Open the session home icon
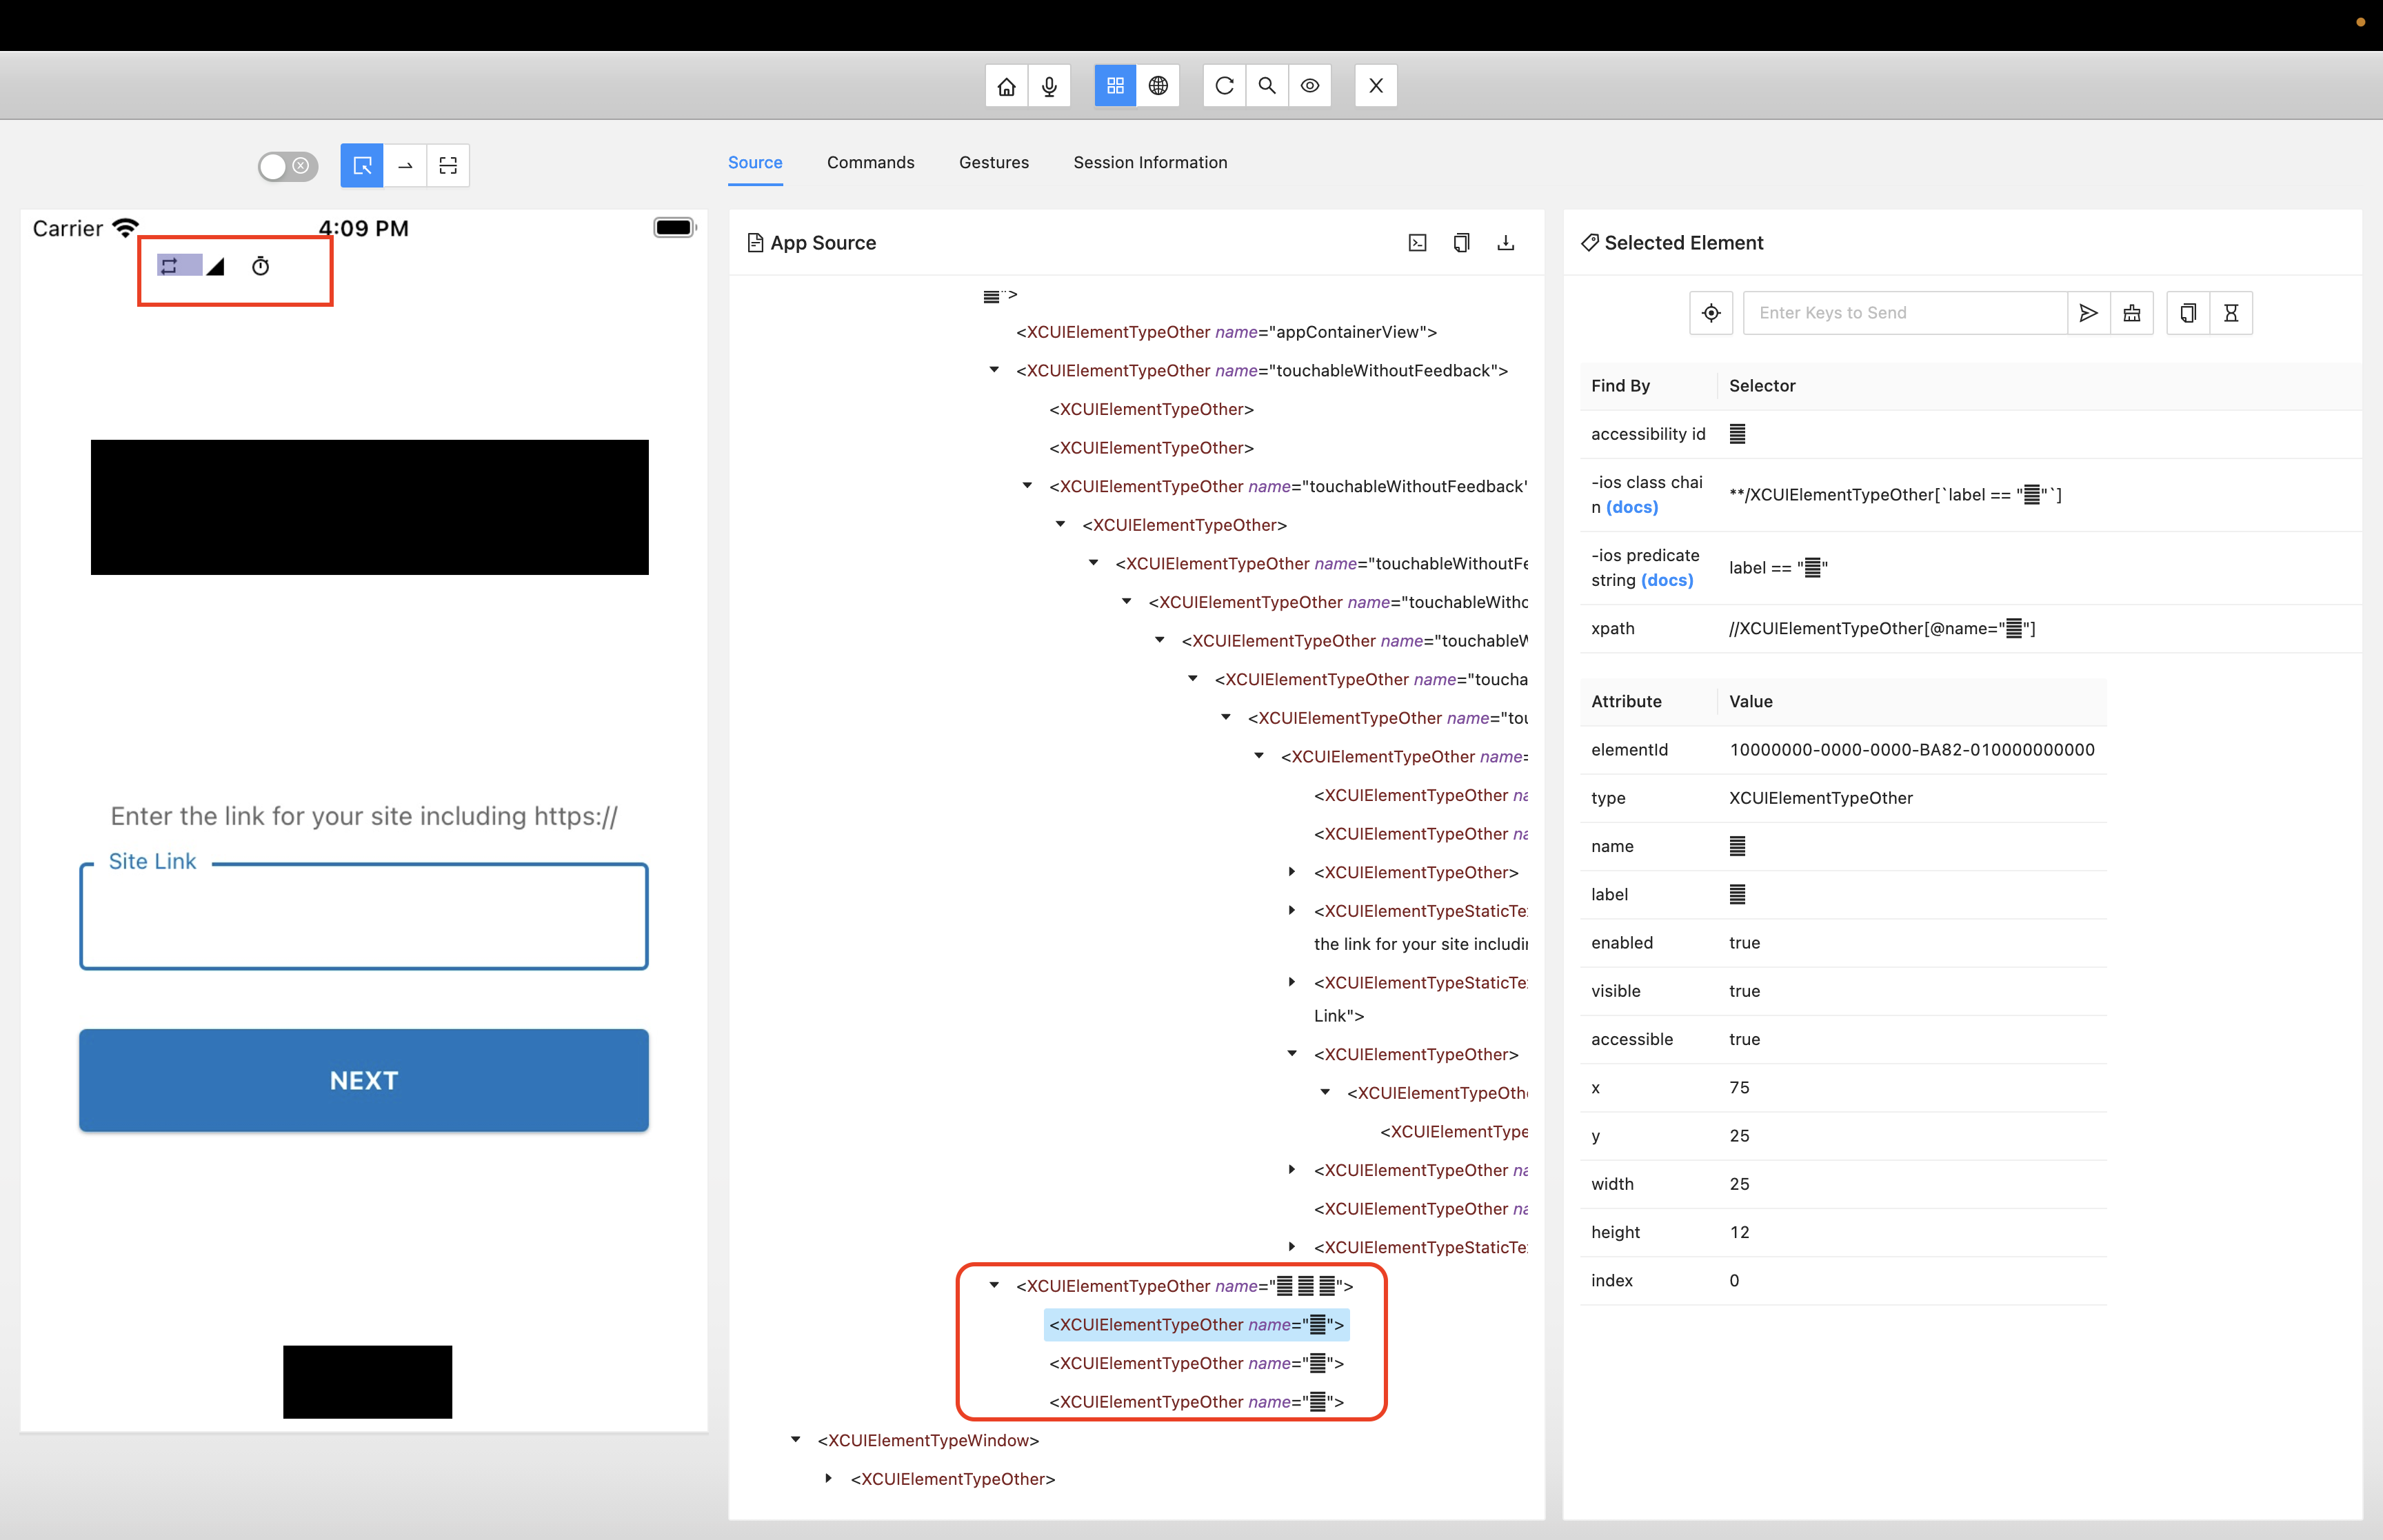2383x1540 pixels. click(1006, 85)
